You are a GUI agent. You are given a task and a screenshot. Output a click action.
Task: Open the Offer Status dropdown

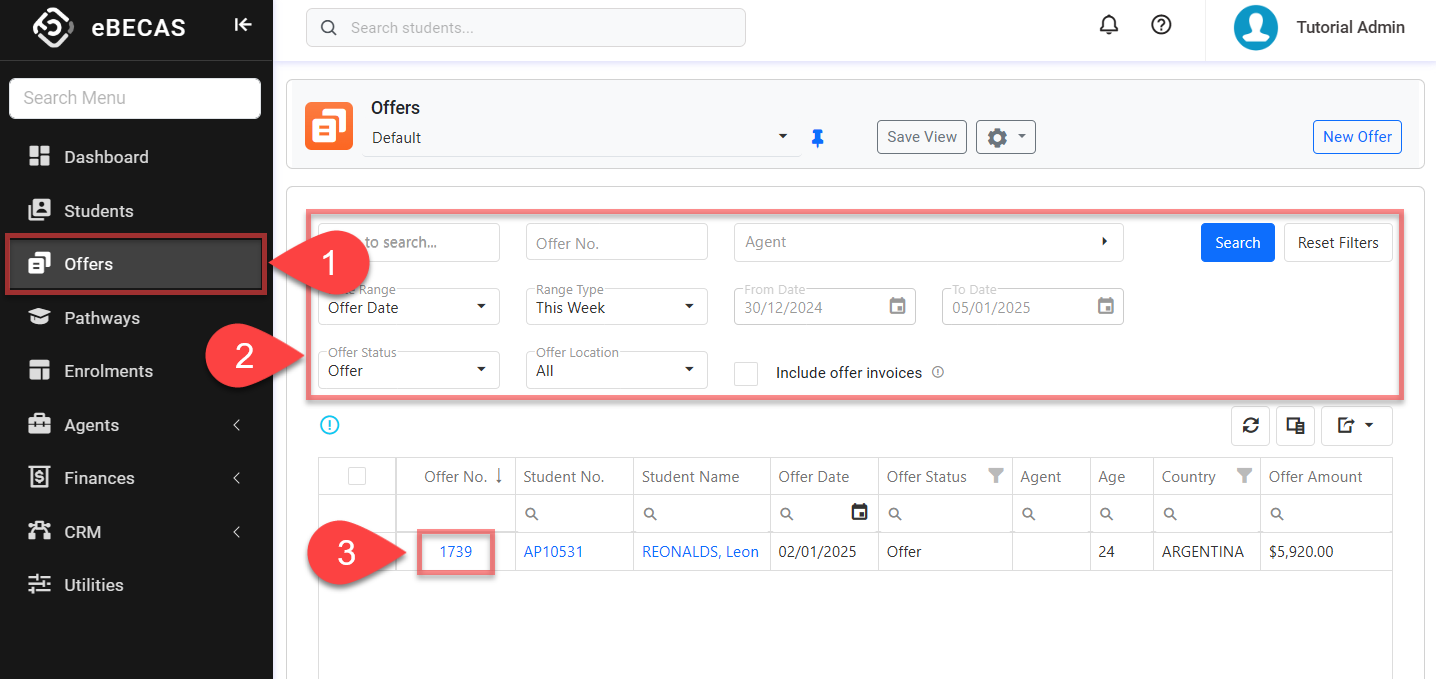[408, 370]
